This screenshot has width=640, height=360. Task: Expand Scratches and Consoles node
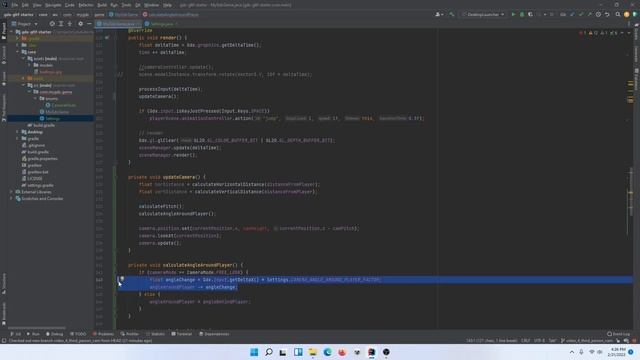tap(11, 198)
